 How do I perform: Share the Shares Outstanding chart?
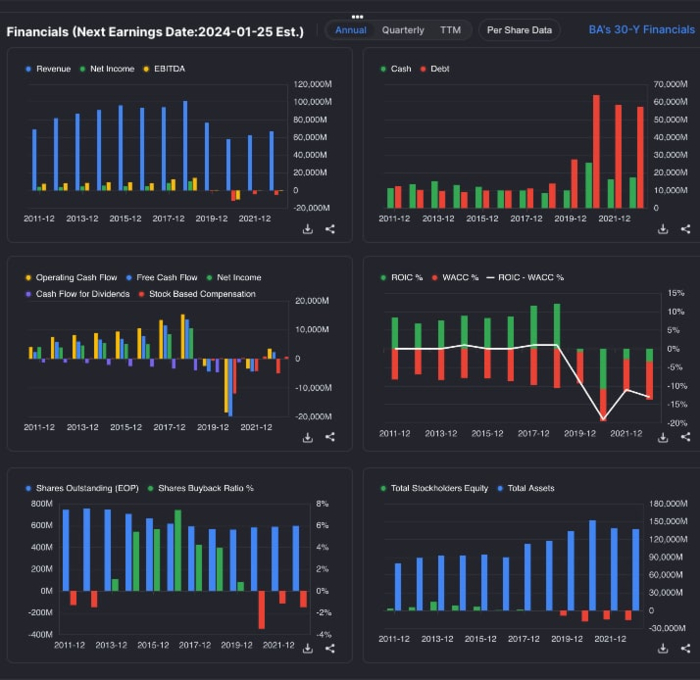tap(330, 648)
